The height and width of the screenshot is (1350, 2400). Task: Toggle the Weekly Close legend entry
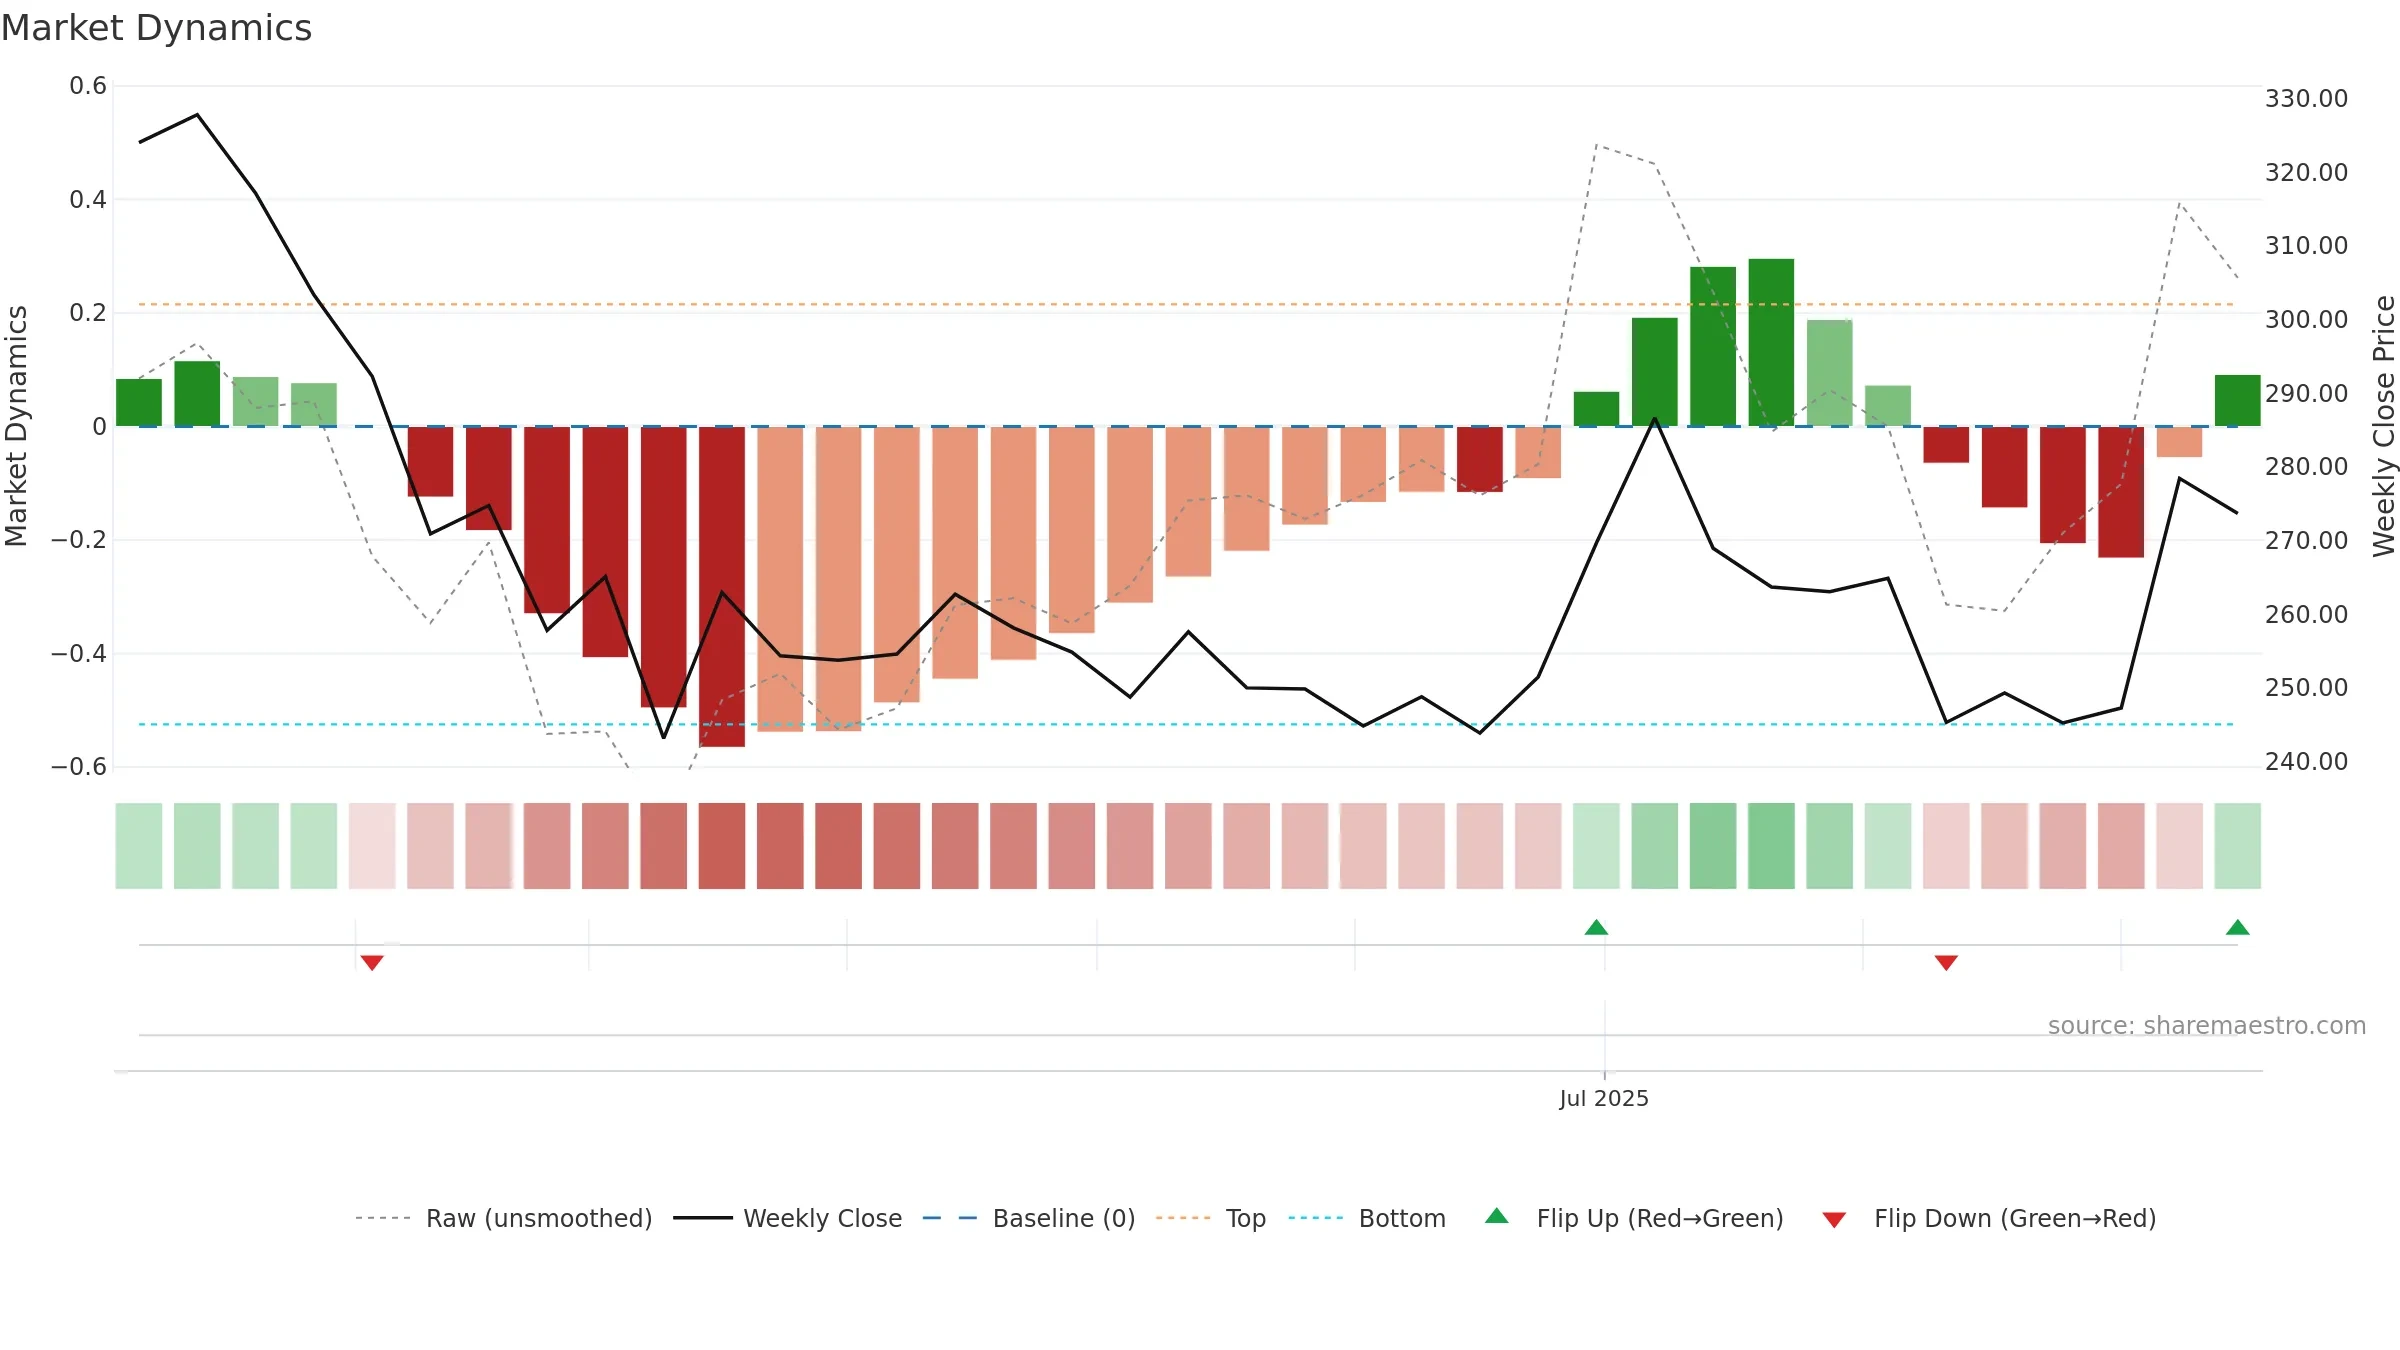(x=788, y=1218)
